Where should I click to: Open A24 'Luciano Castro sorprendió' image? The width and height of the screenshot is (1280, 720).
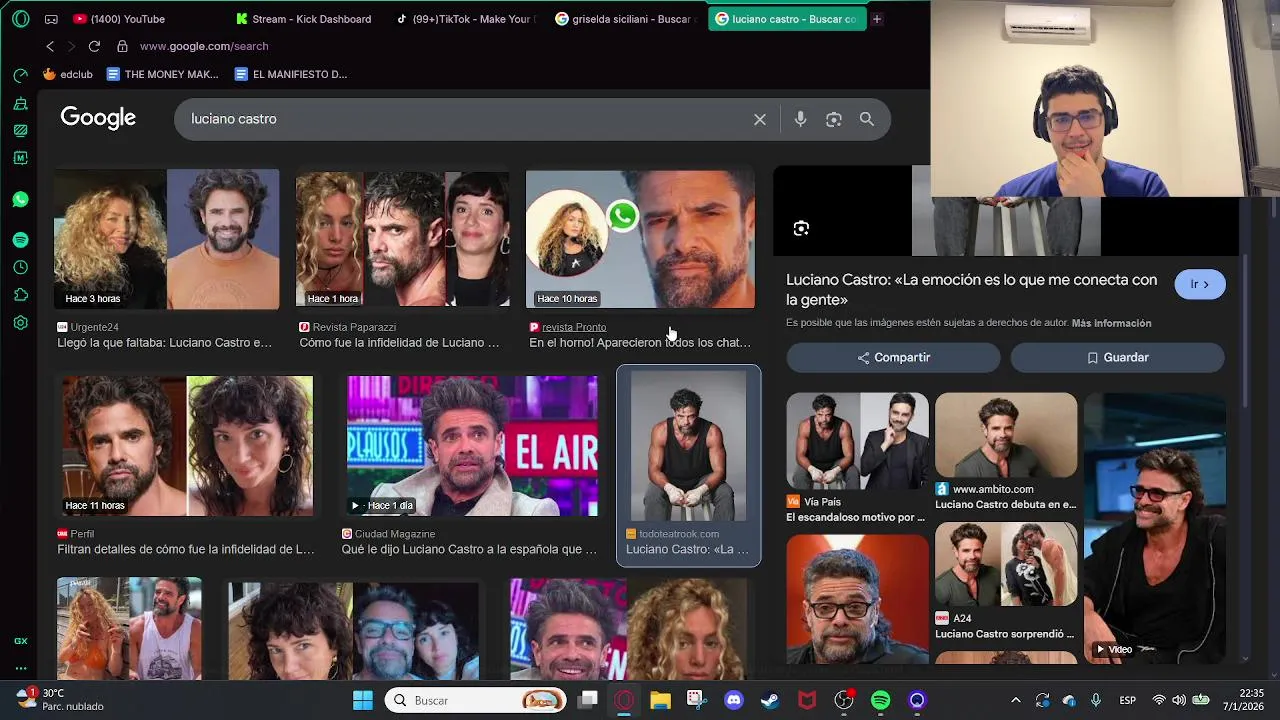pyautogui.click(x=1006, y=582)
